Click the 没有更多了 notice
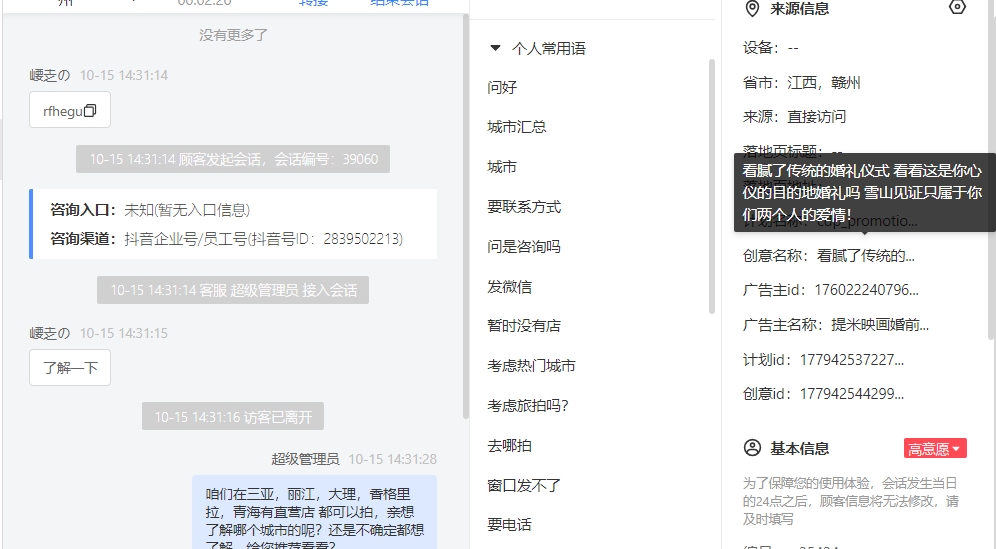Image resolution: width=996 pixels, height=549 pixels. (233, 35)
